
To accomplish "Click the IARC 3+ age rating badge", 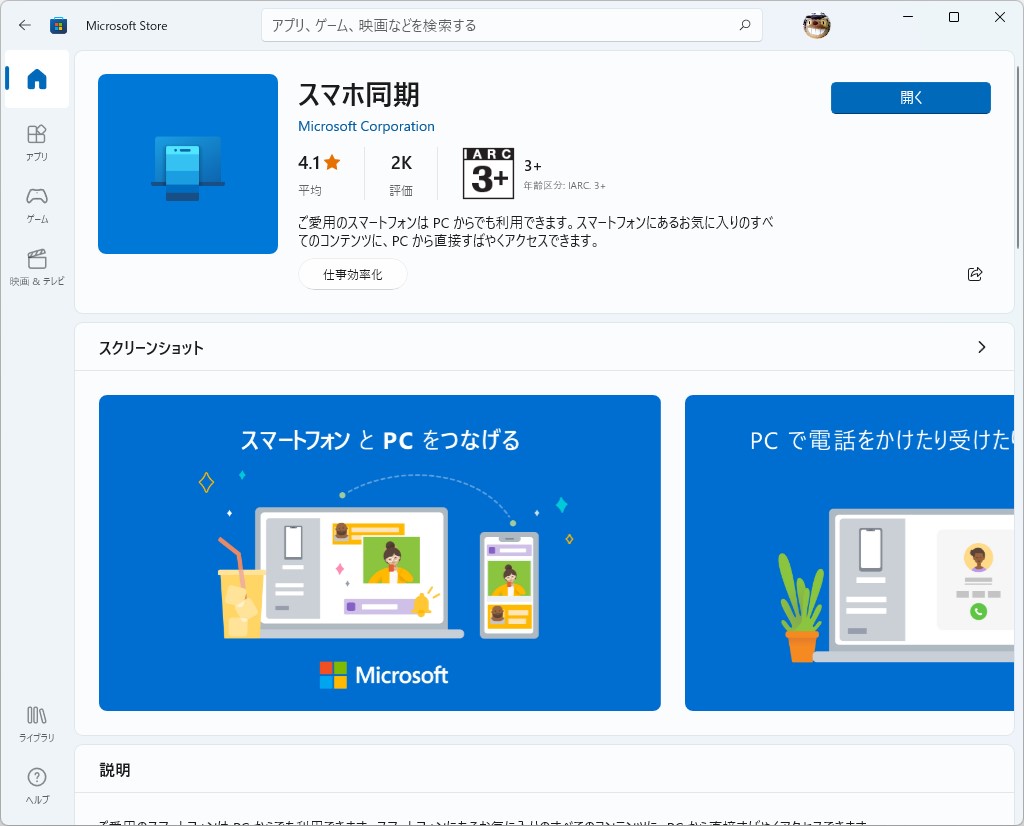I will 487,172.
